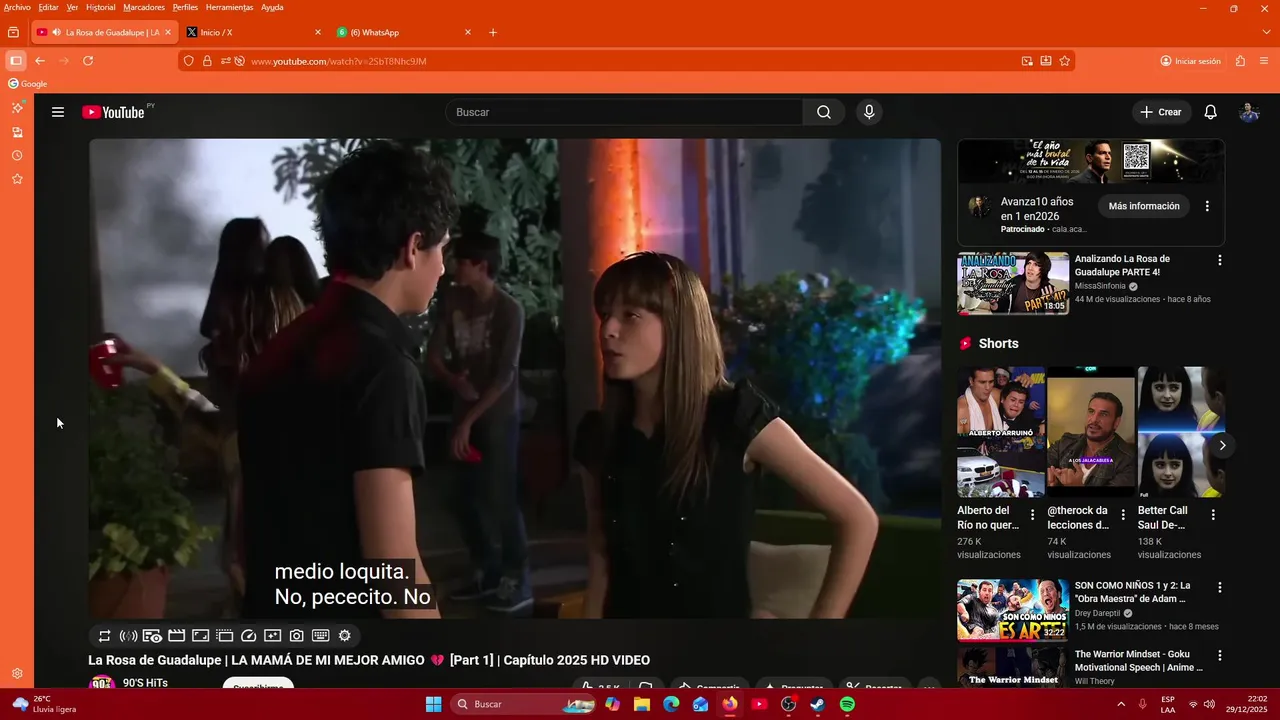Click the YouTube URL in address bar
Screen dimensions: 1280x720
coord(338,61)
